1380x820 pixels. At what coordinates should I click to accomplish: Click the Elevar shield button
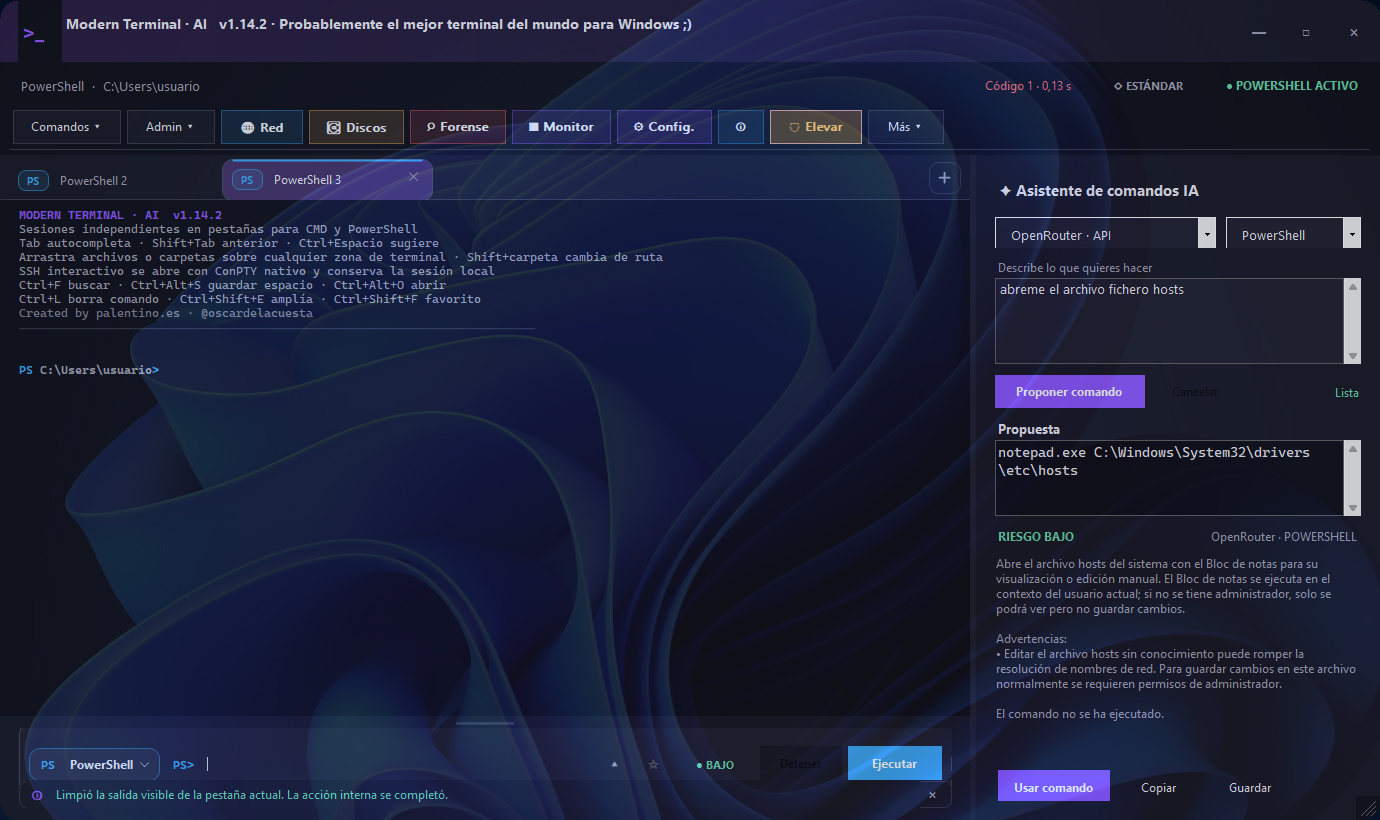(816, 127)
